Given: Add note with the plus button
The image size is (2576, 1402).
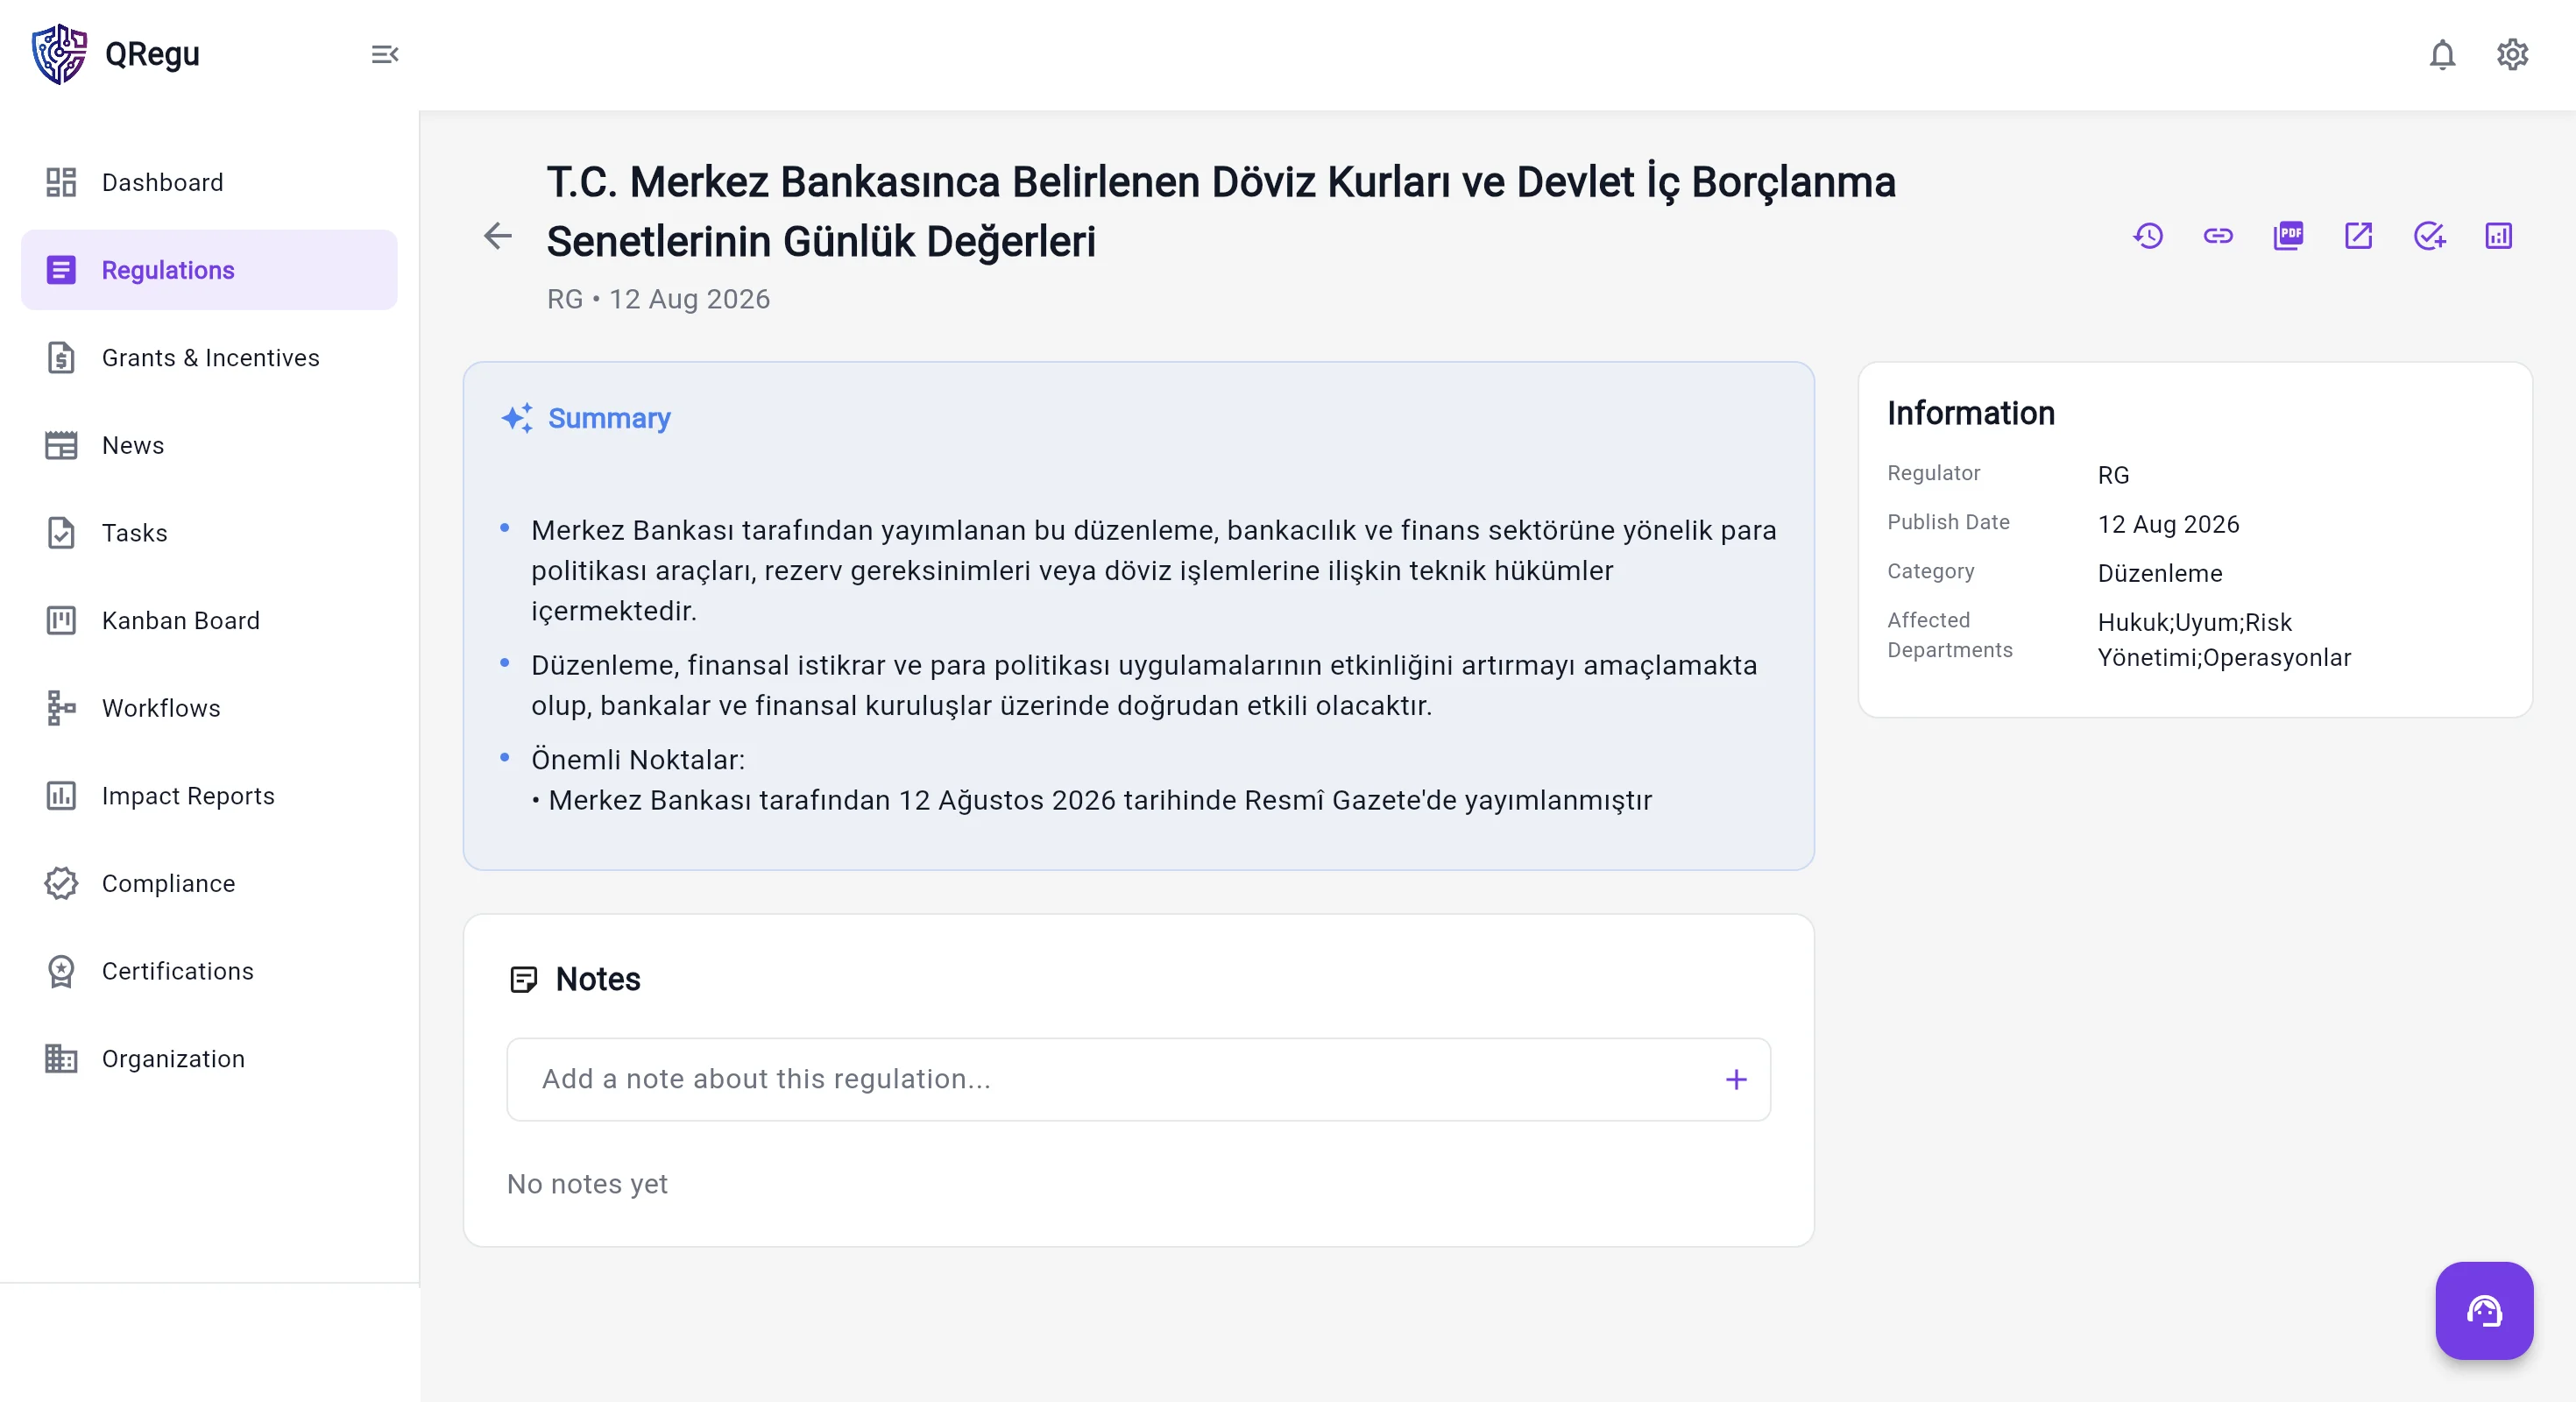Looking at the screenshot, I should [1736, 1080].
